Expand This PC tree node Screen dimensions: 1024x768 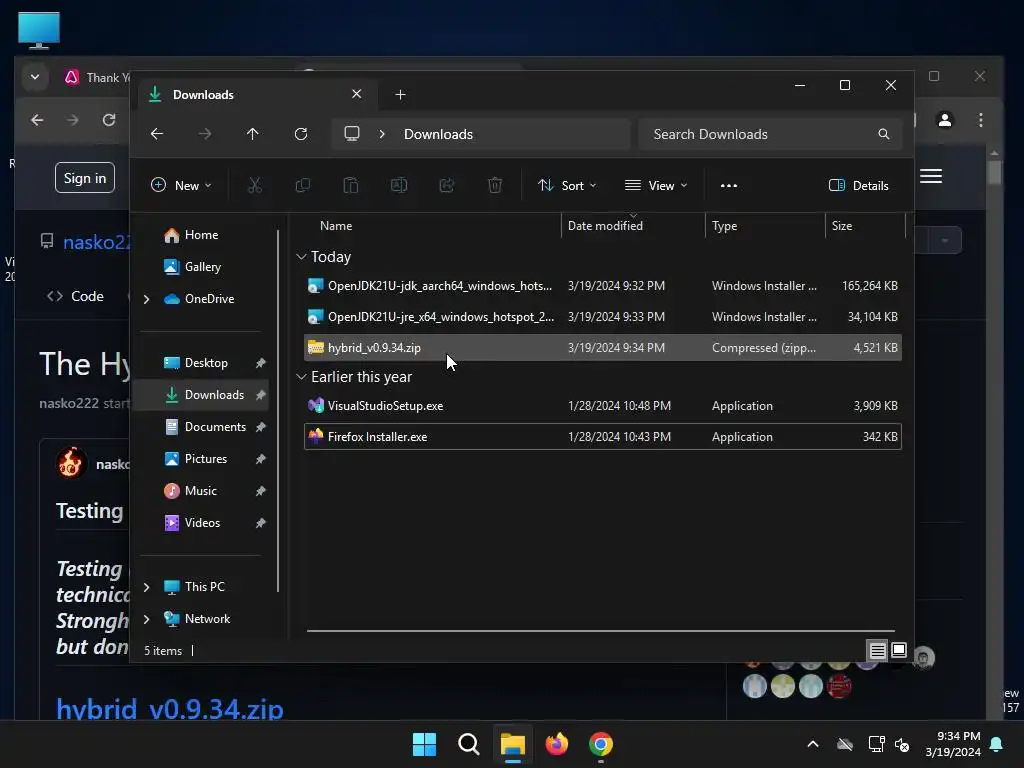(x=147, y=587)
